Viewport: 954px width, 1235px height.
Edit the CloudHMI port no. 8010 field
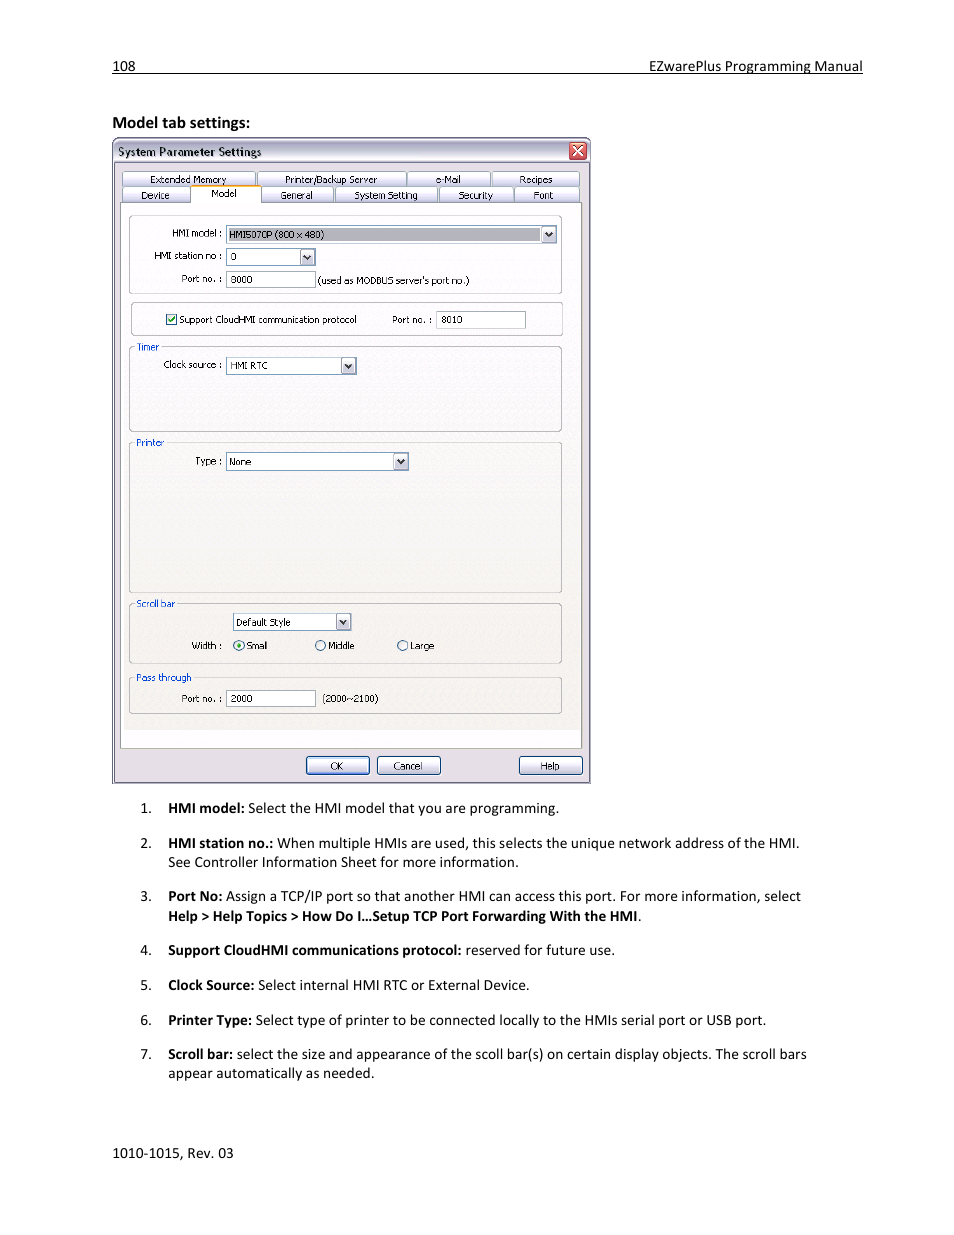(481, 320)
